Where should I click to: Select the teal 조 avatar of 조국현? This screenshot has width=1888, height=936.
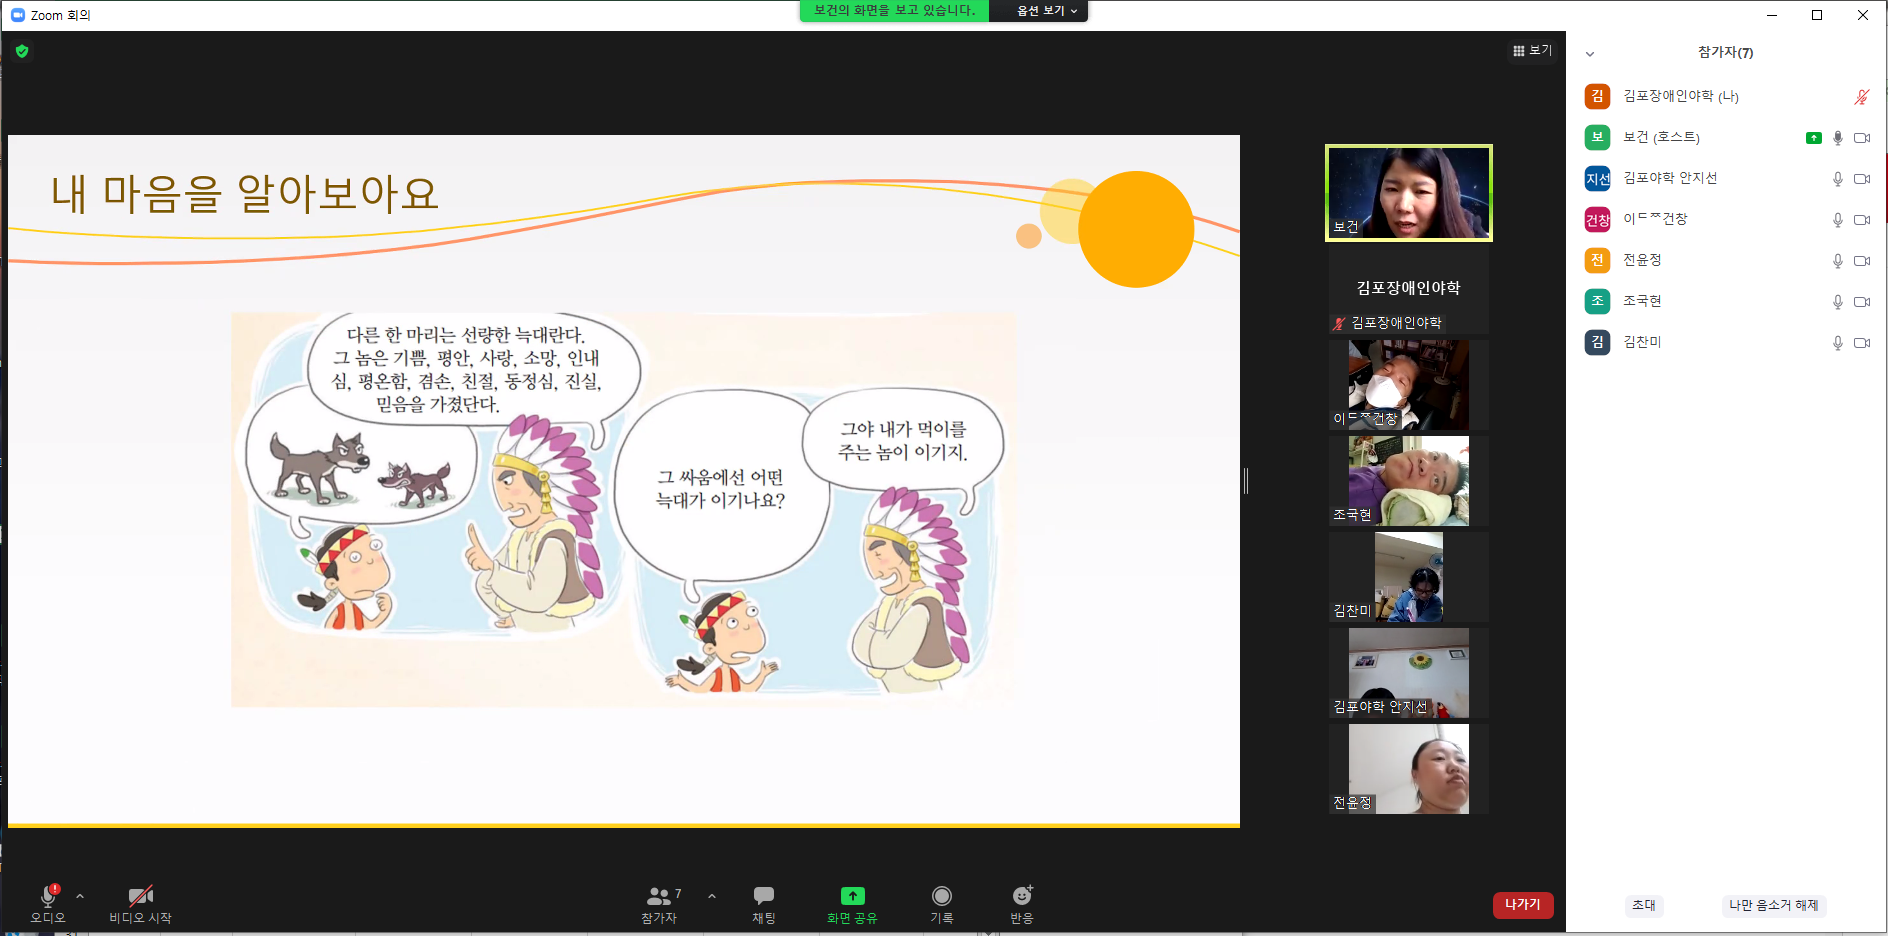1597,301
